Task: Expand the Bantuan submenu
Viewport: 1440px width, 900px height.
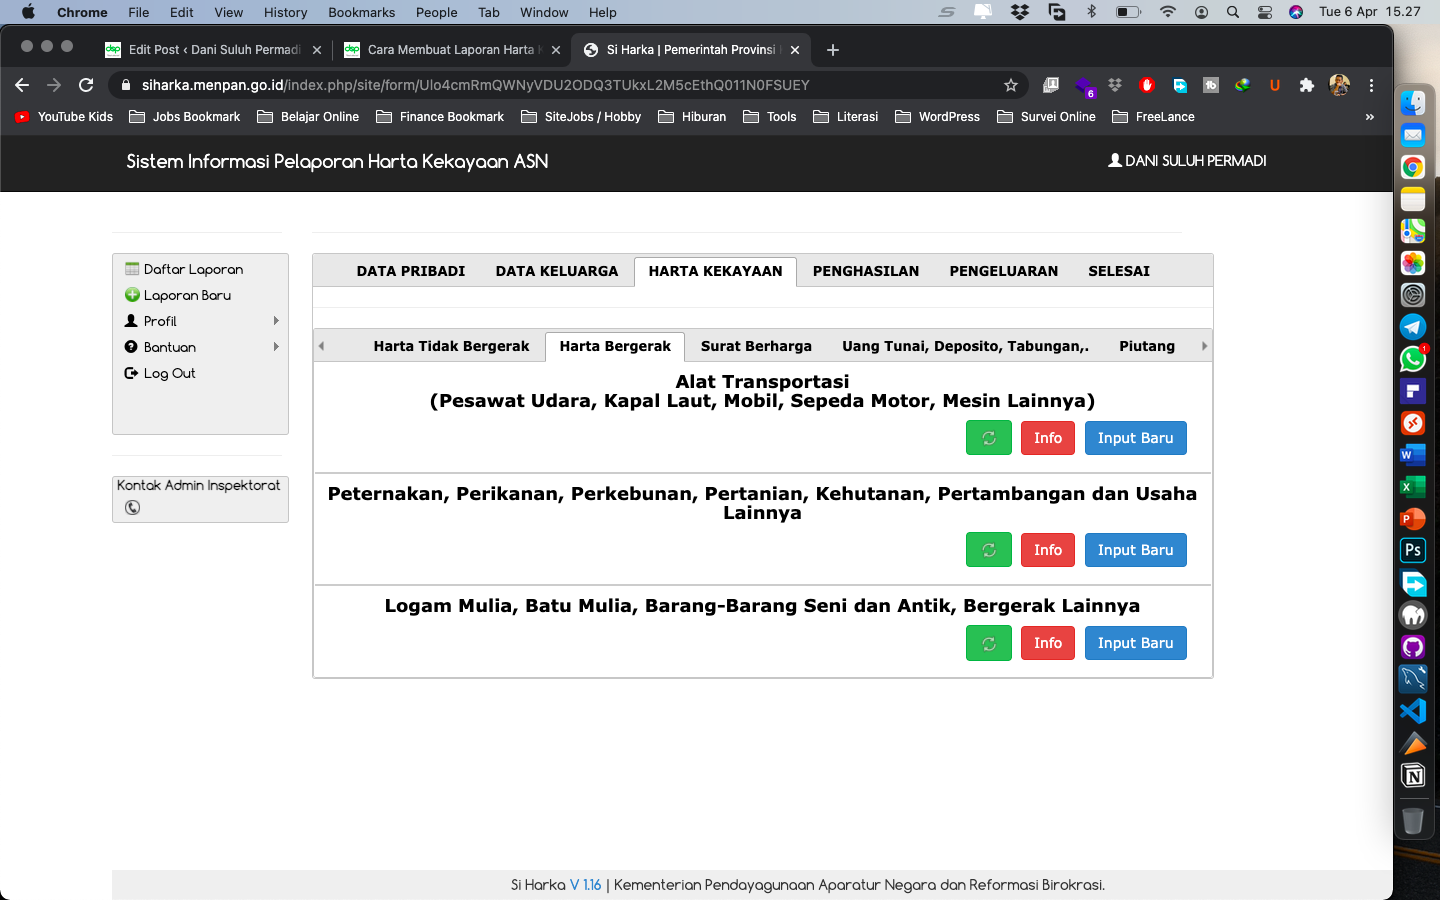Action: pos(276,347)
